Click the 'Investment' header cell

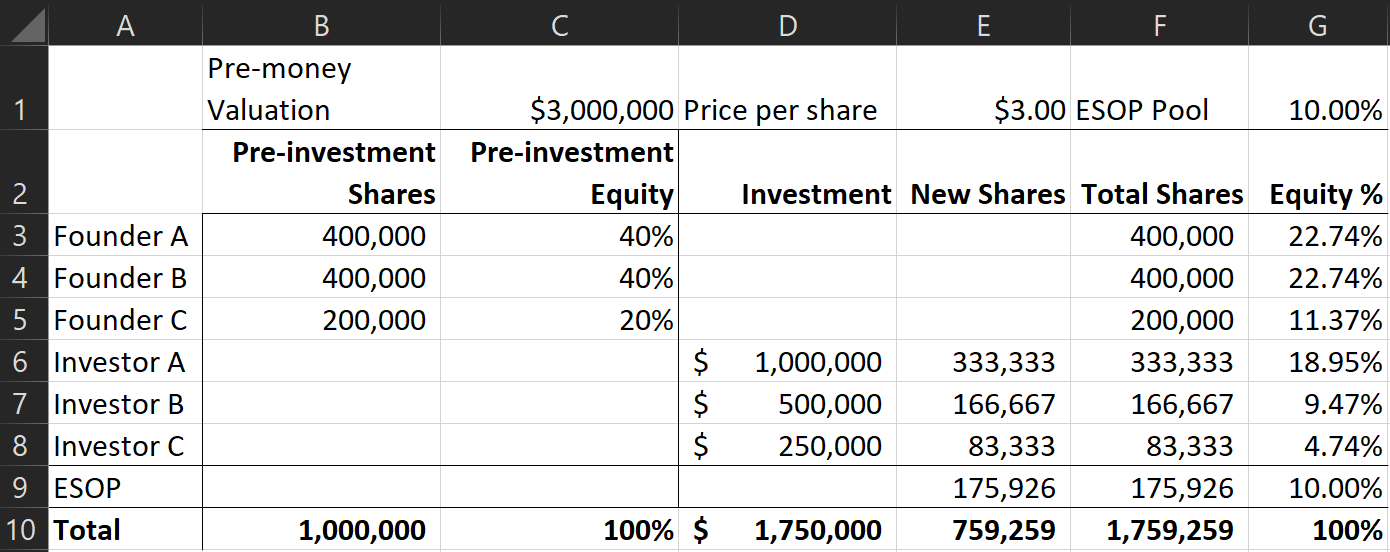point(788,172)
